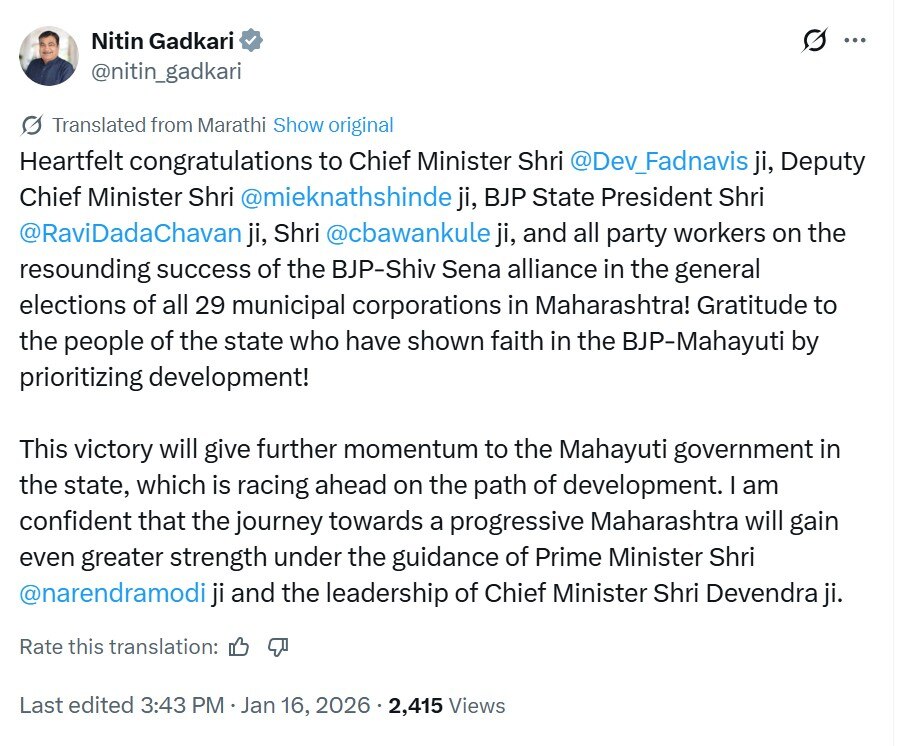
Task: Click the 'Translated from Marathi' label
Action: [x=159, y=125]
